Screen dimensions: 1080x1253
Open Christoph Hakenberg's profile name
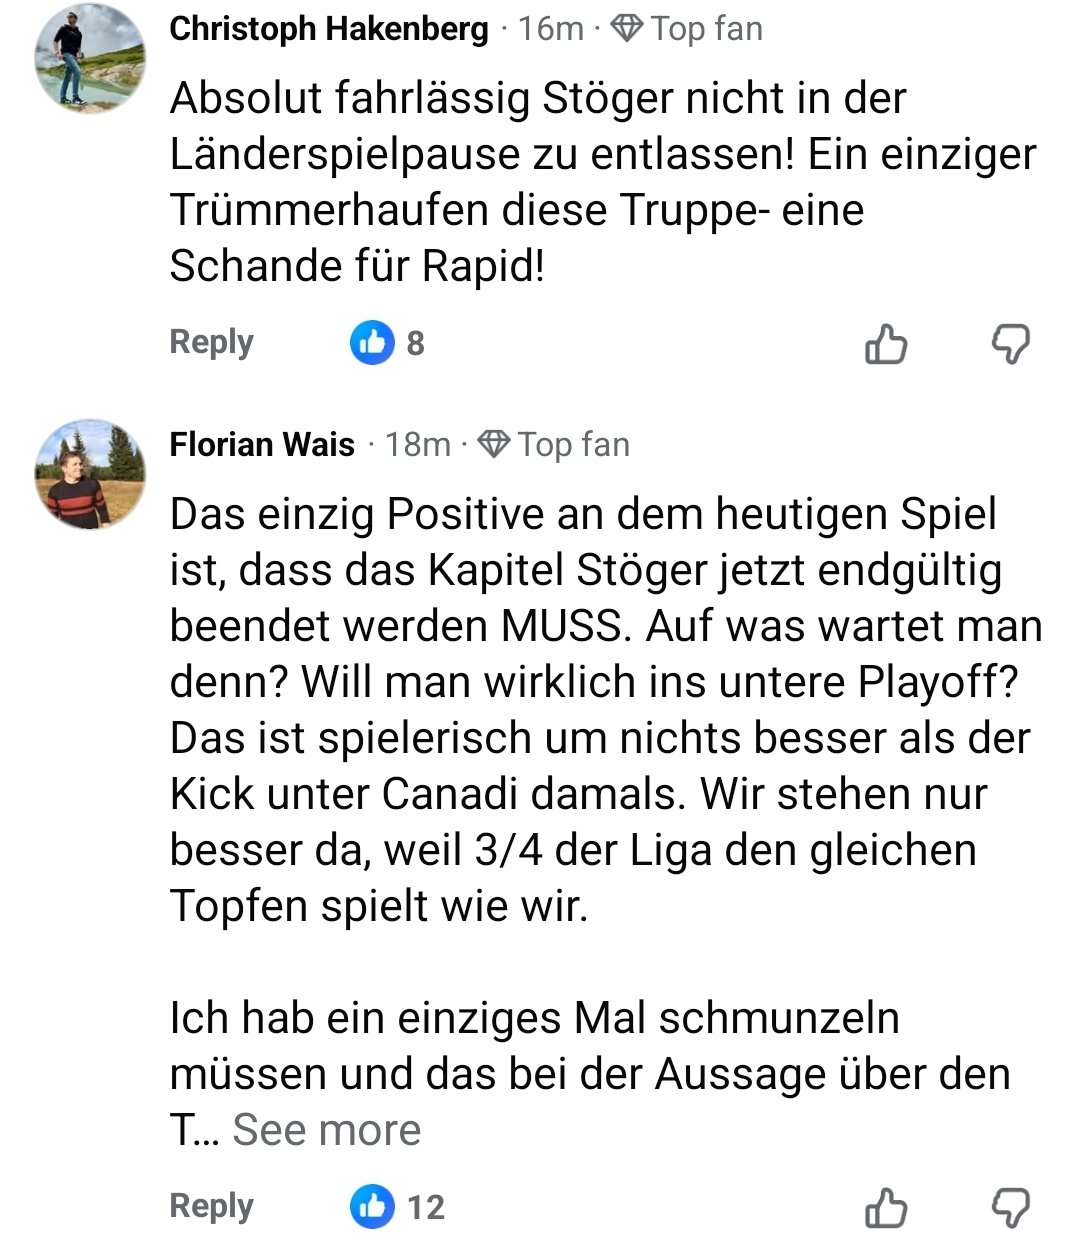[x=329, y=29]
